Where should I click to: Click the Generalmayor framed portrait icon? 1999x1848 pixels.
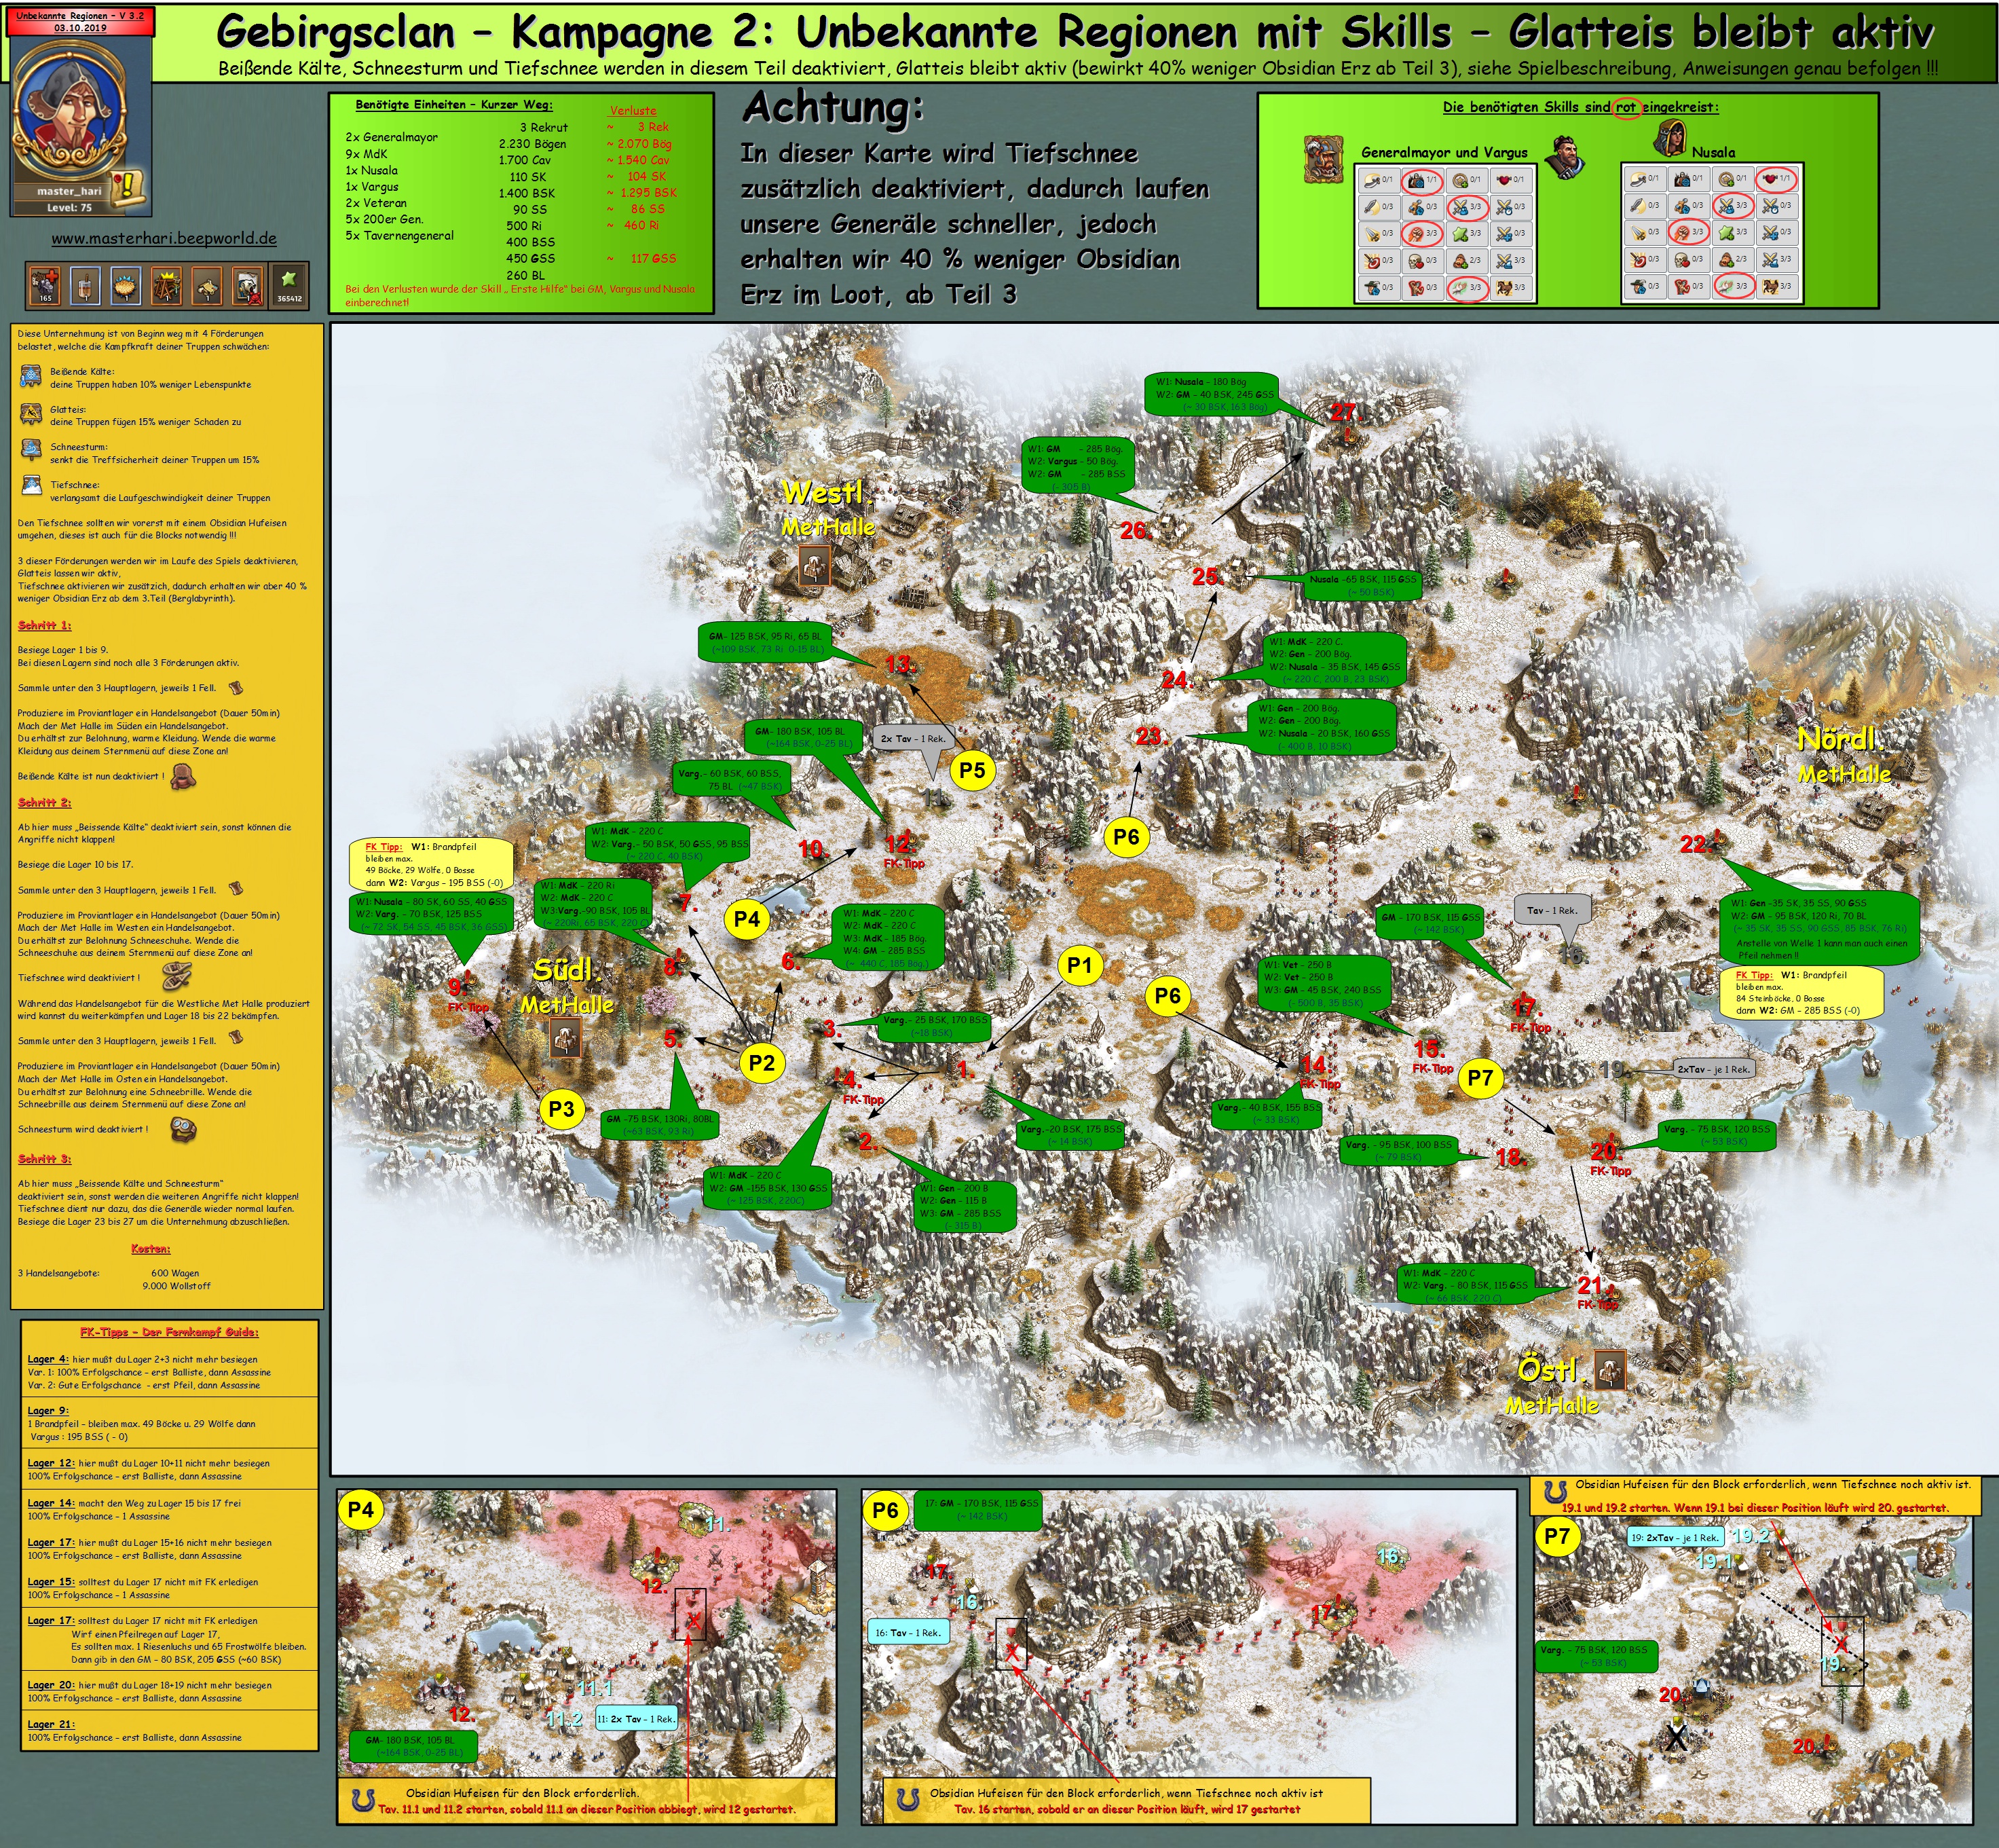point(1325,159)
